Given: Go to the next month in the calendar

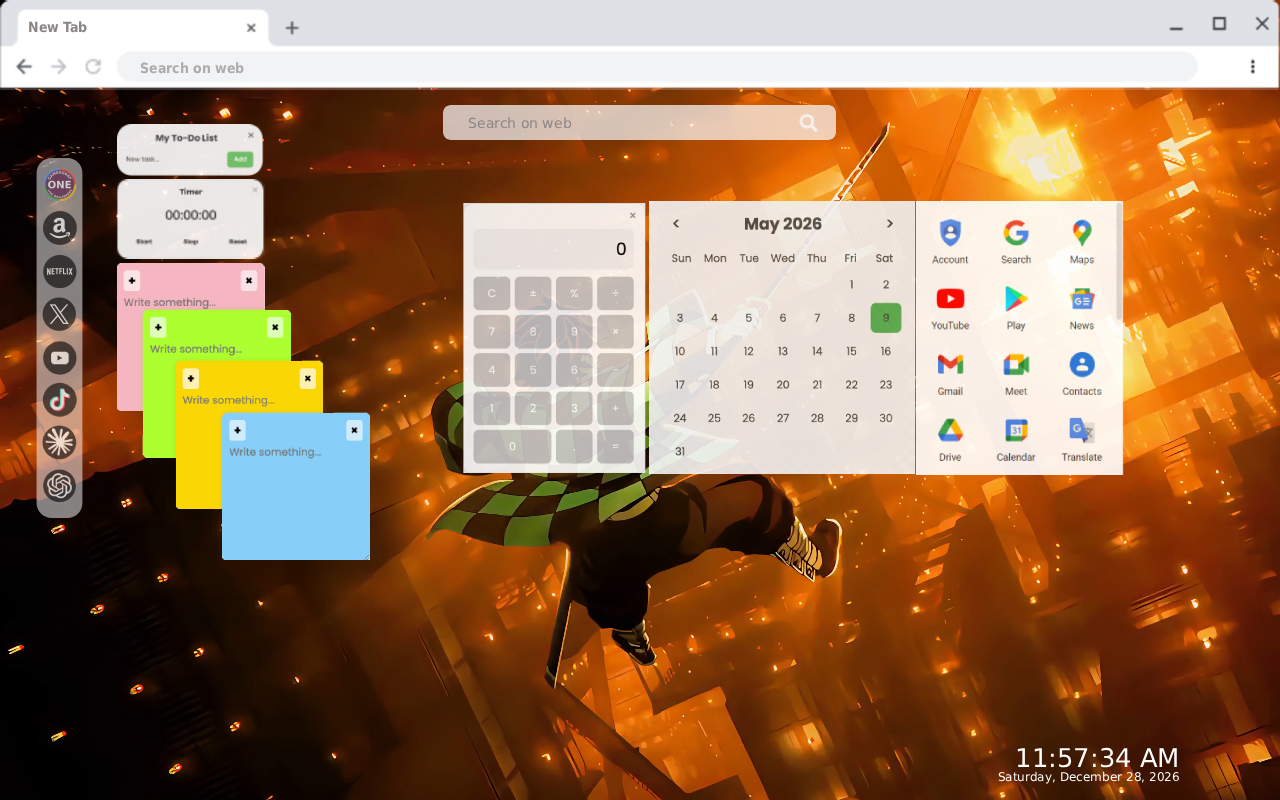Looking at the screenshot, I should click(x=889, y=224).
